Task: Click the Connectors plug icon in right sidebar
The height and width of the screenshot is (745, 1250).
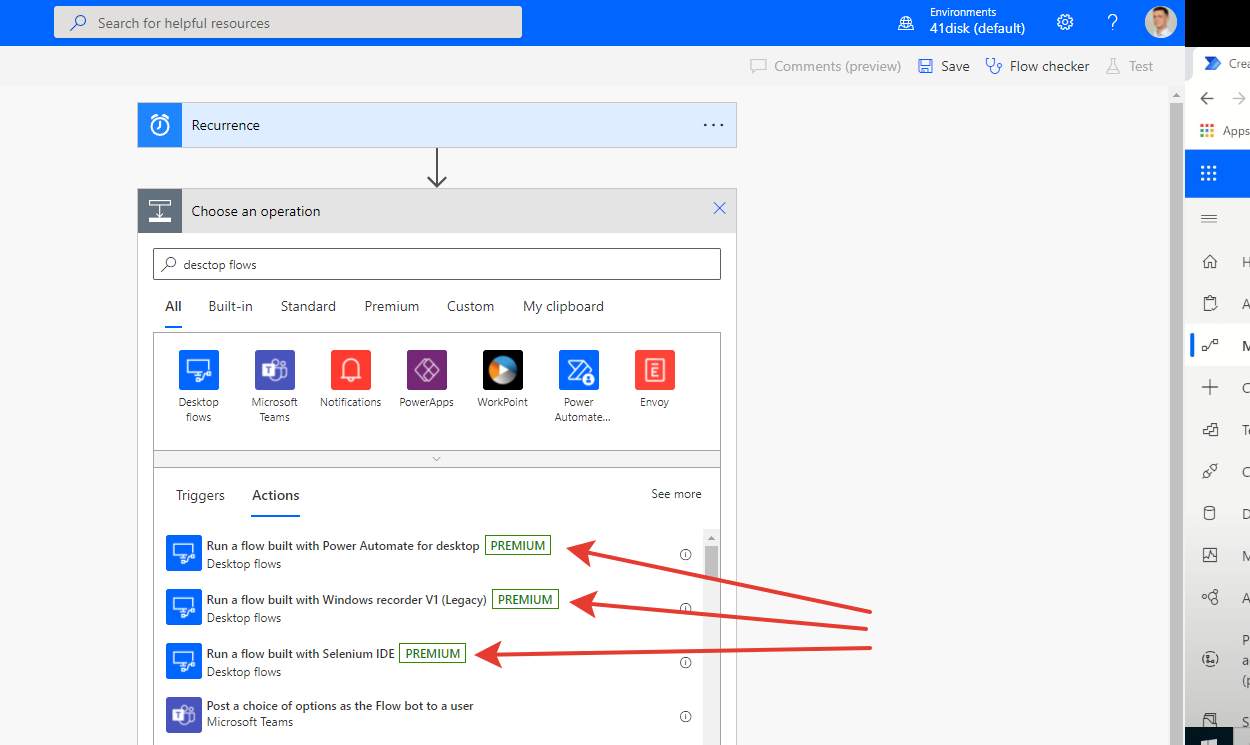Action: [x=1210, y=472]
